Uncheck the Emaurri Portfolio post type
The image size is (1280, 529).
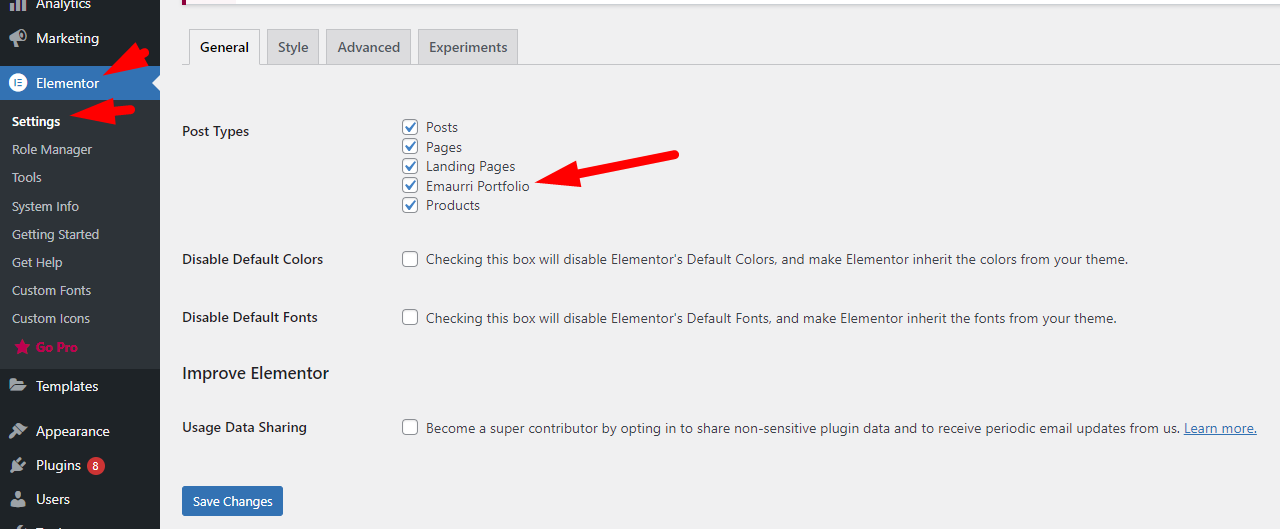click(x=410, y=186)
